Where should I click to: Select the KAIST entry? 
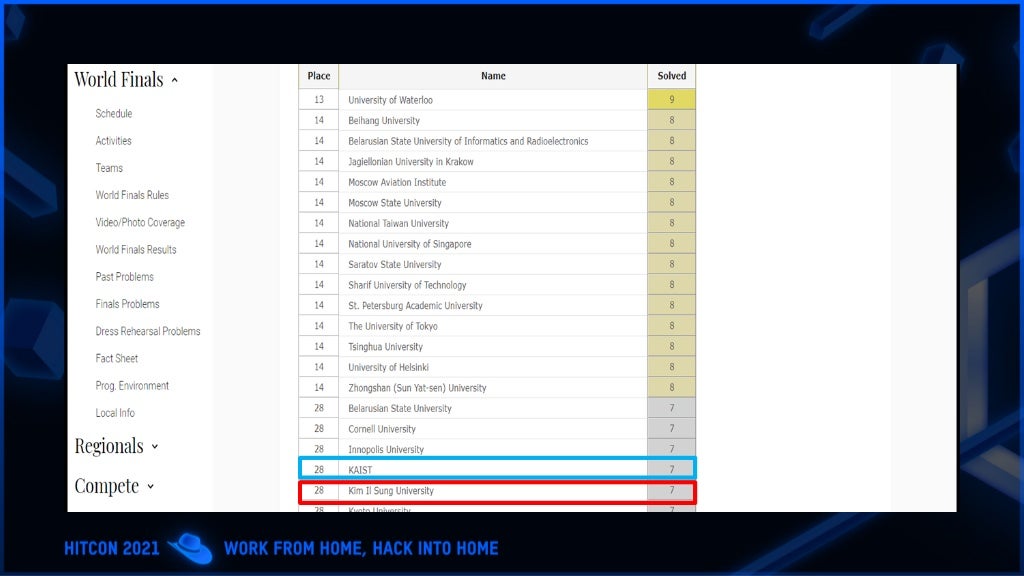tap(360, 470)
